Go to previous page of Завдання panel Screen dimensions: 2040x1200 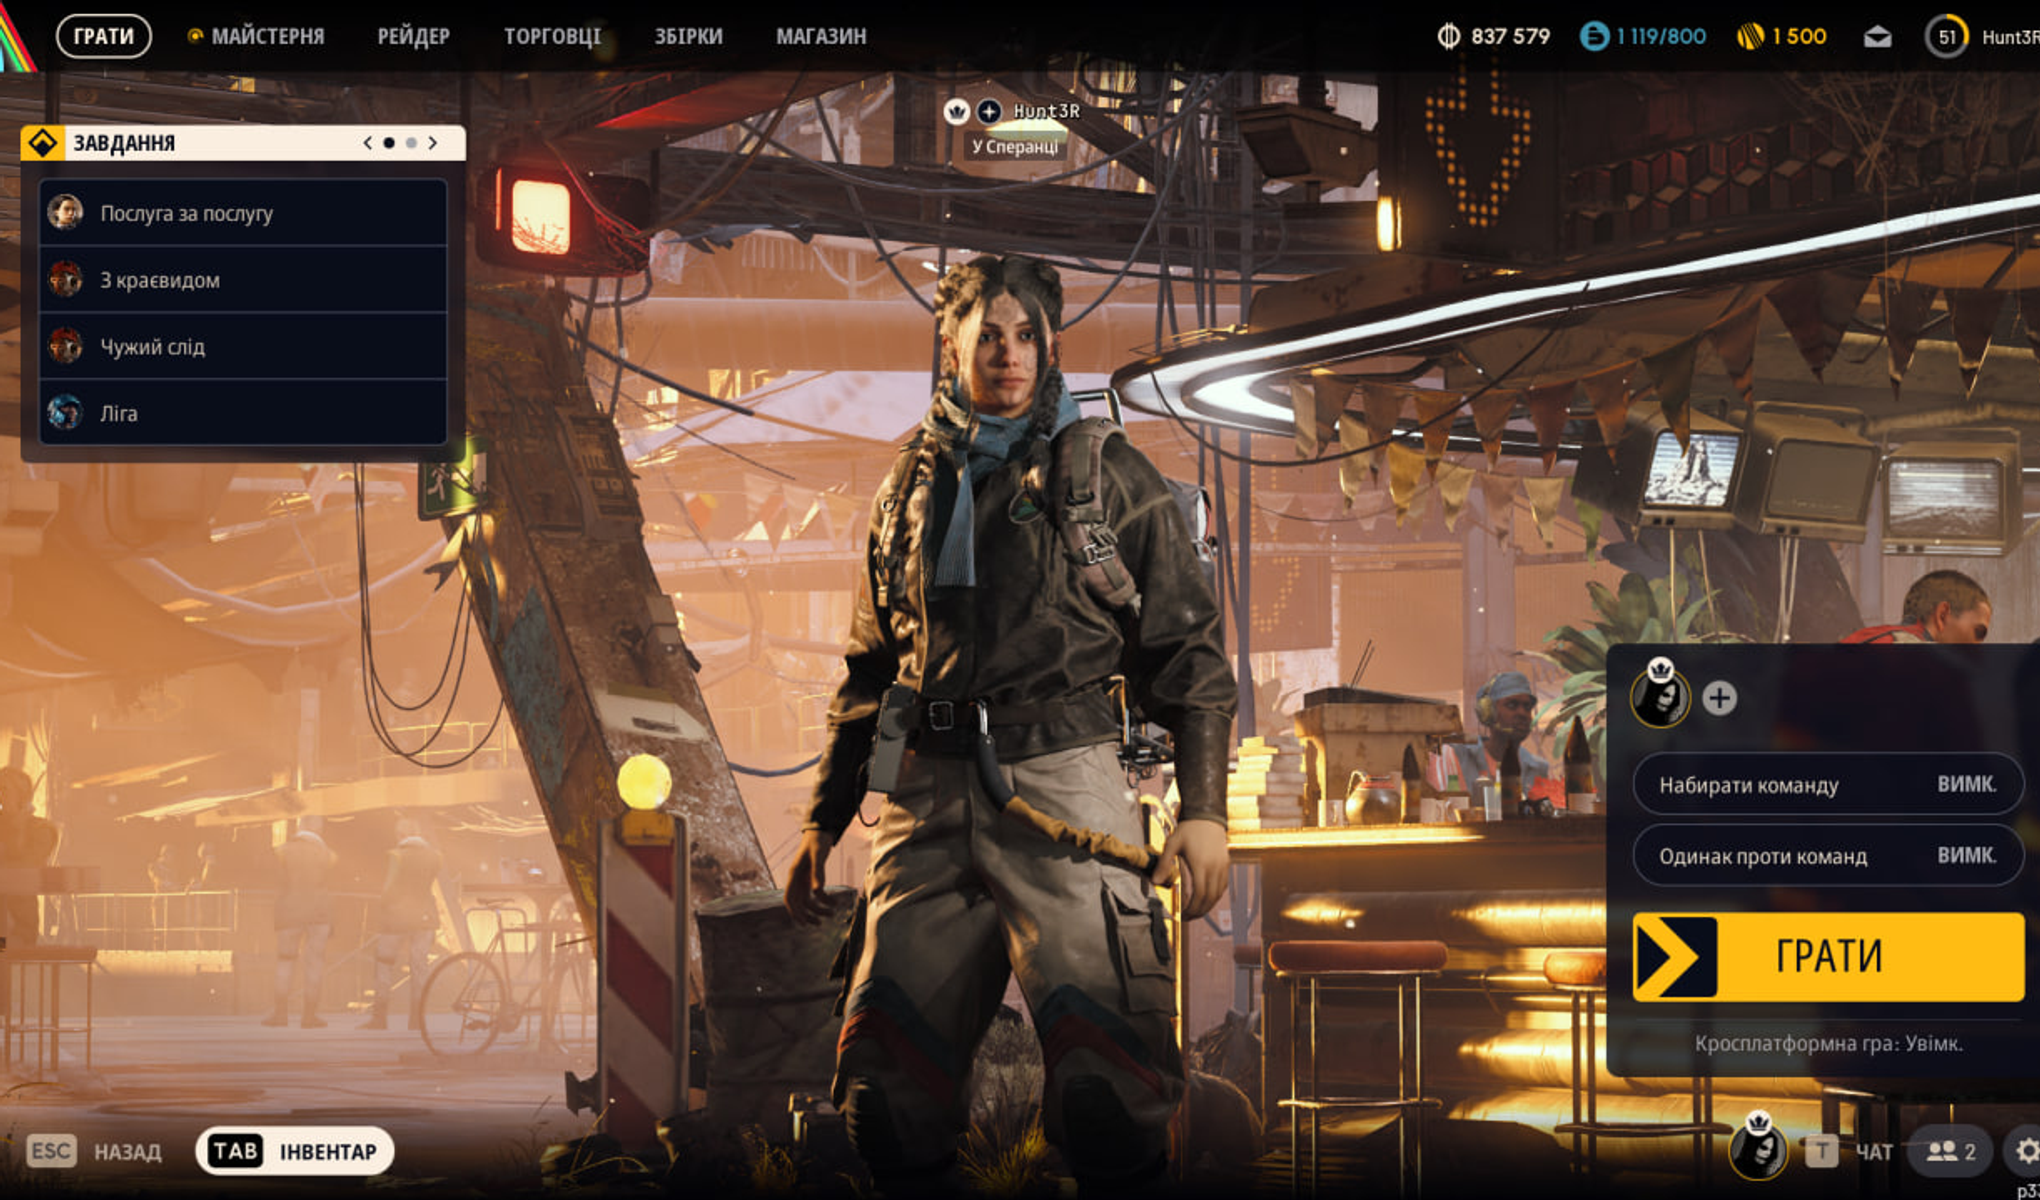tap(367, 143)
